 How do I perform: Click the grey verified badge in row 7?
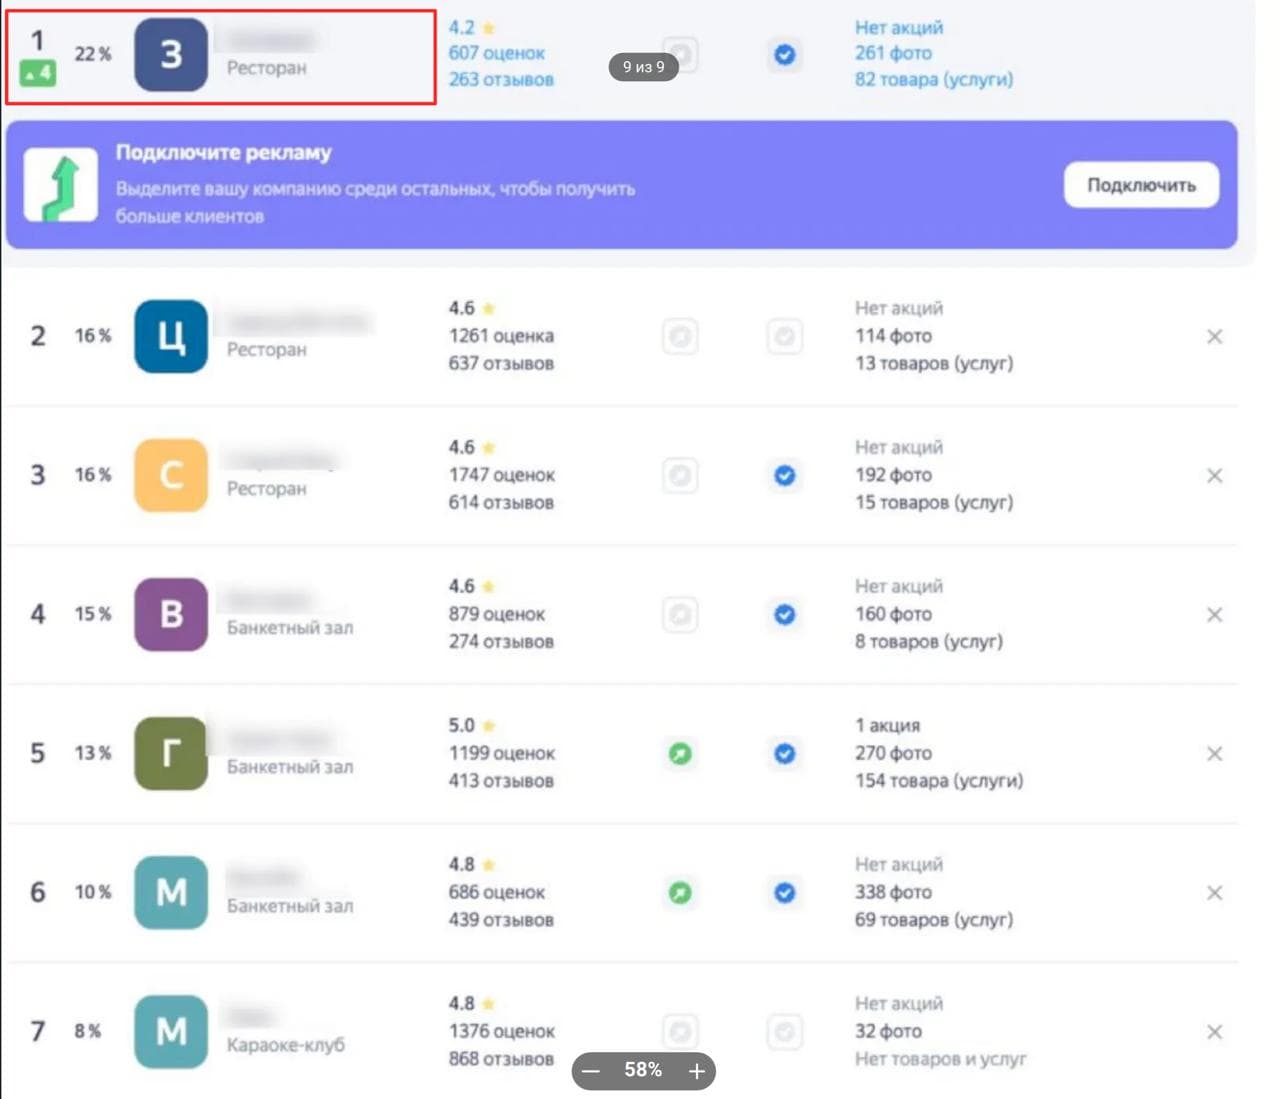click(785, 1031)
